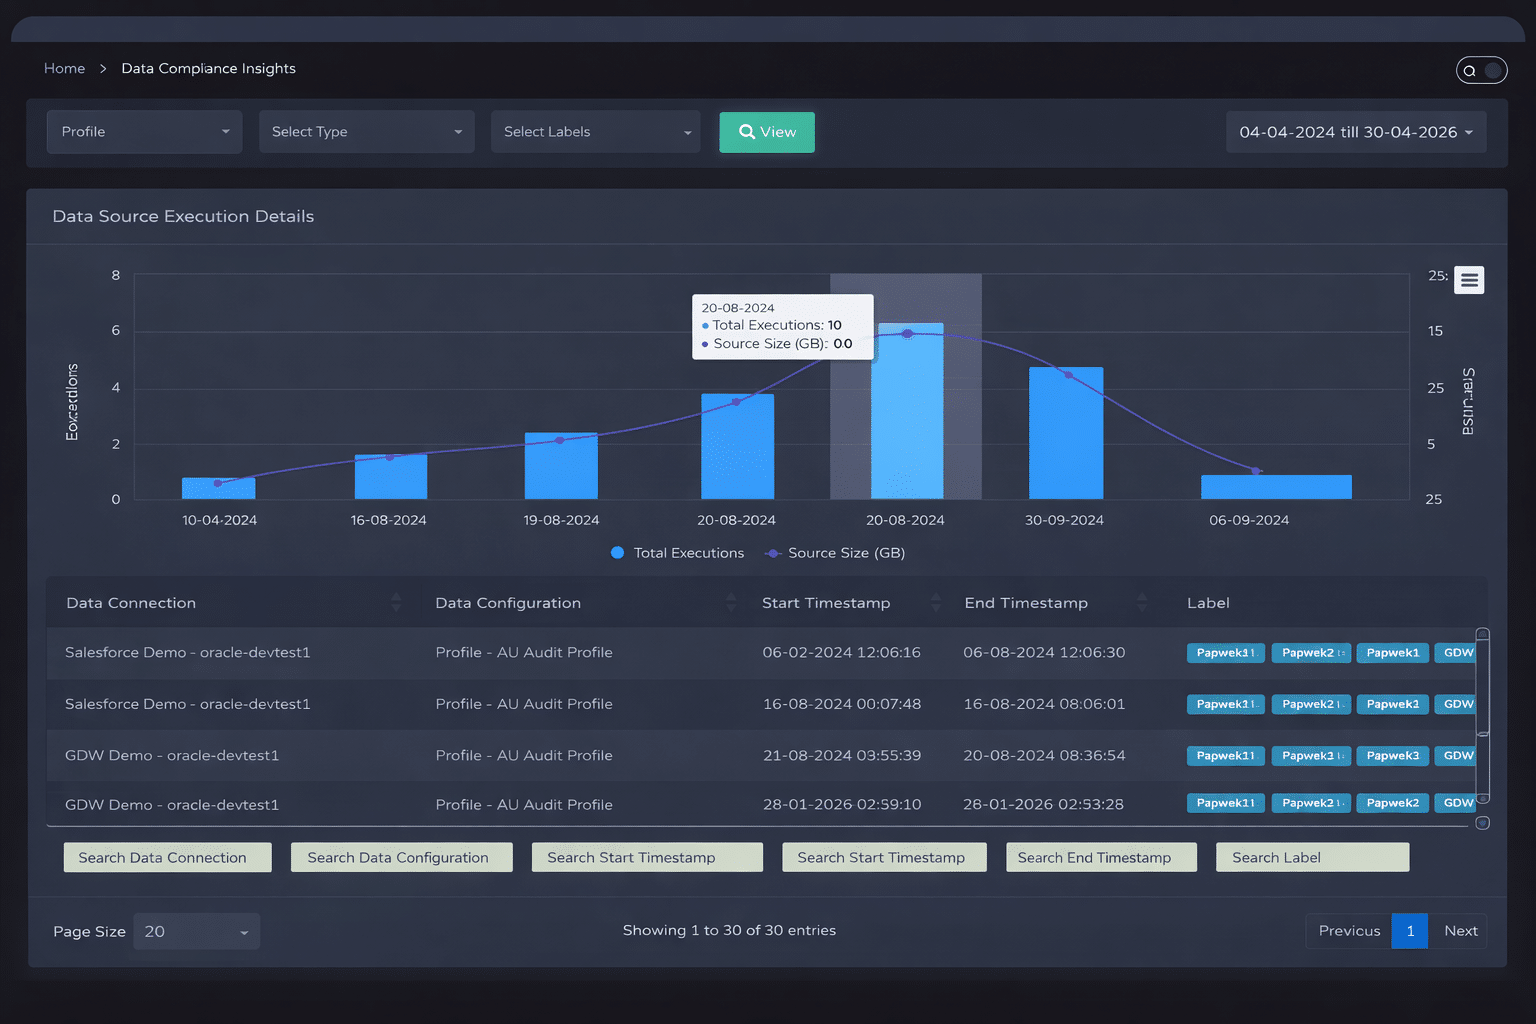Toggle the Total Executions chart legend

pyautogui.click(x=676, y=552)
